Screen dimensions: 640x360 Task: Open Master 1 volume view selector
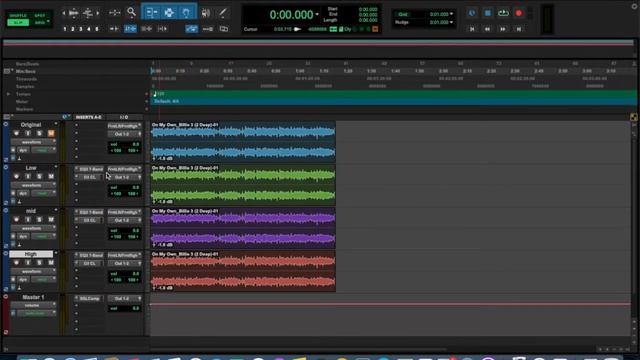[33, 305]
